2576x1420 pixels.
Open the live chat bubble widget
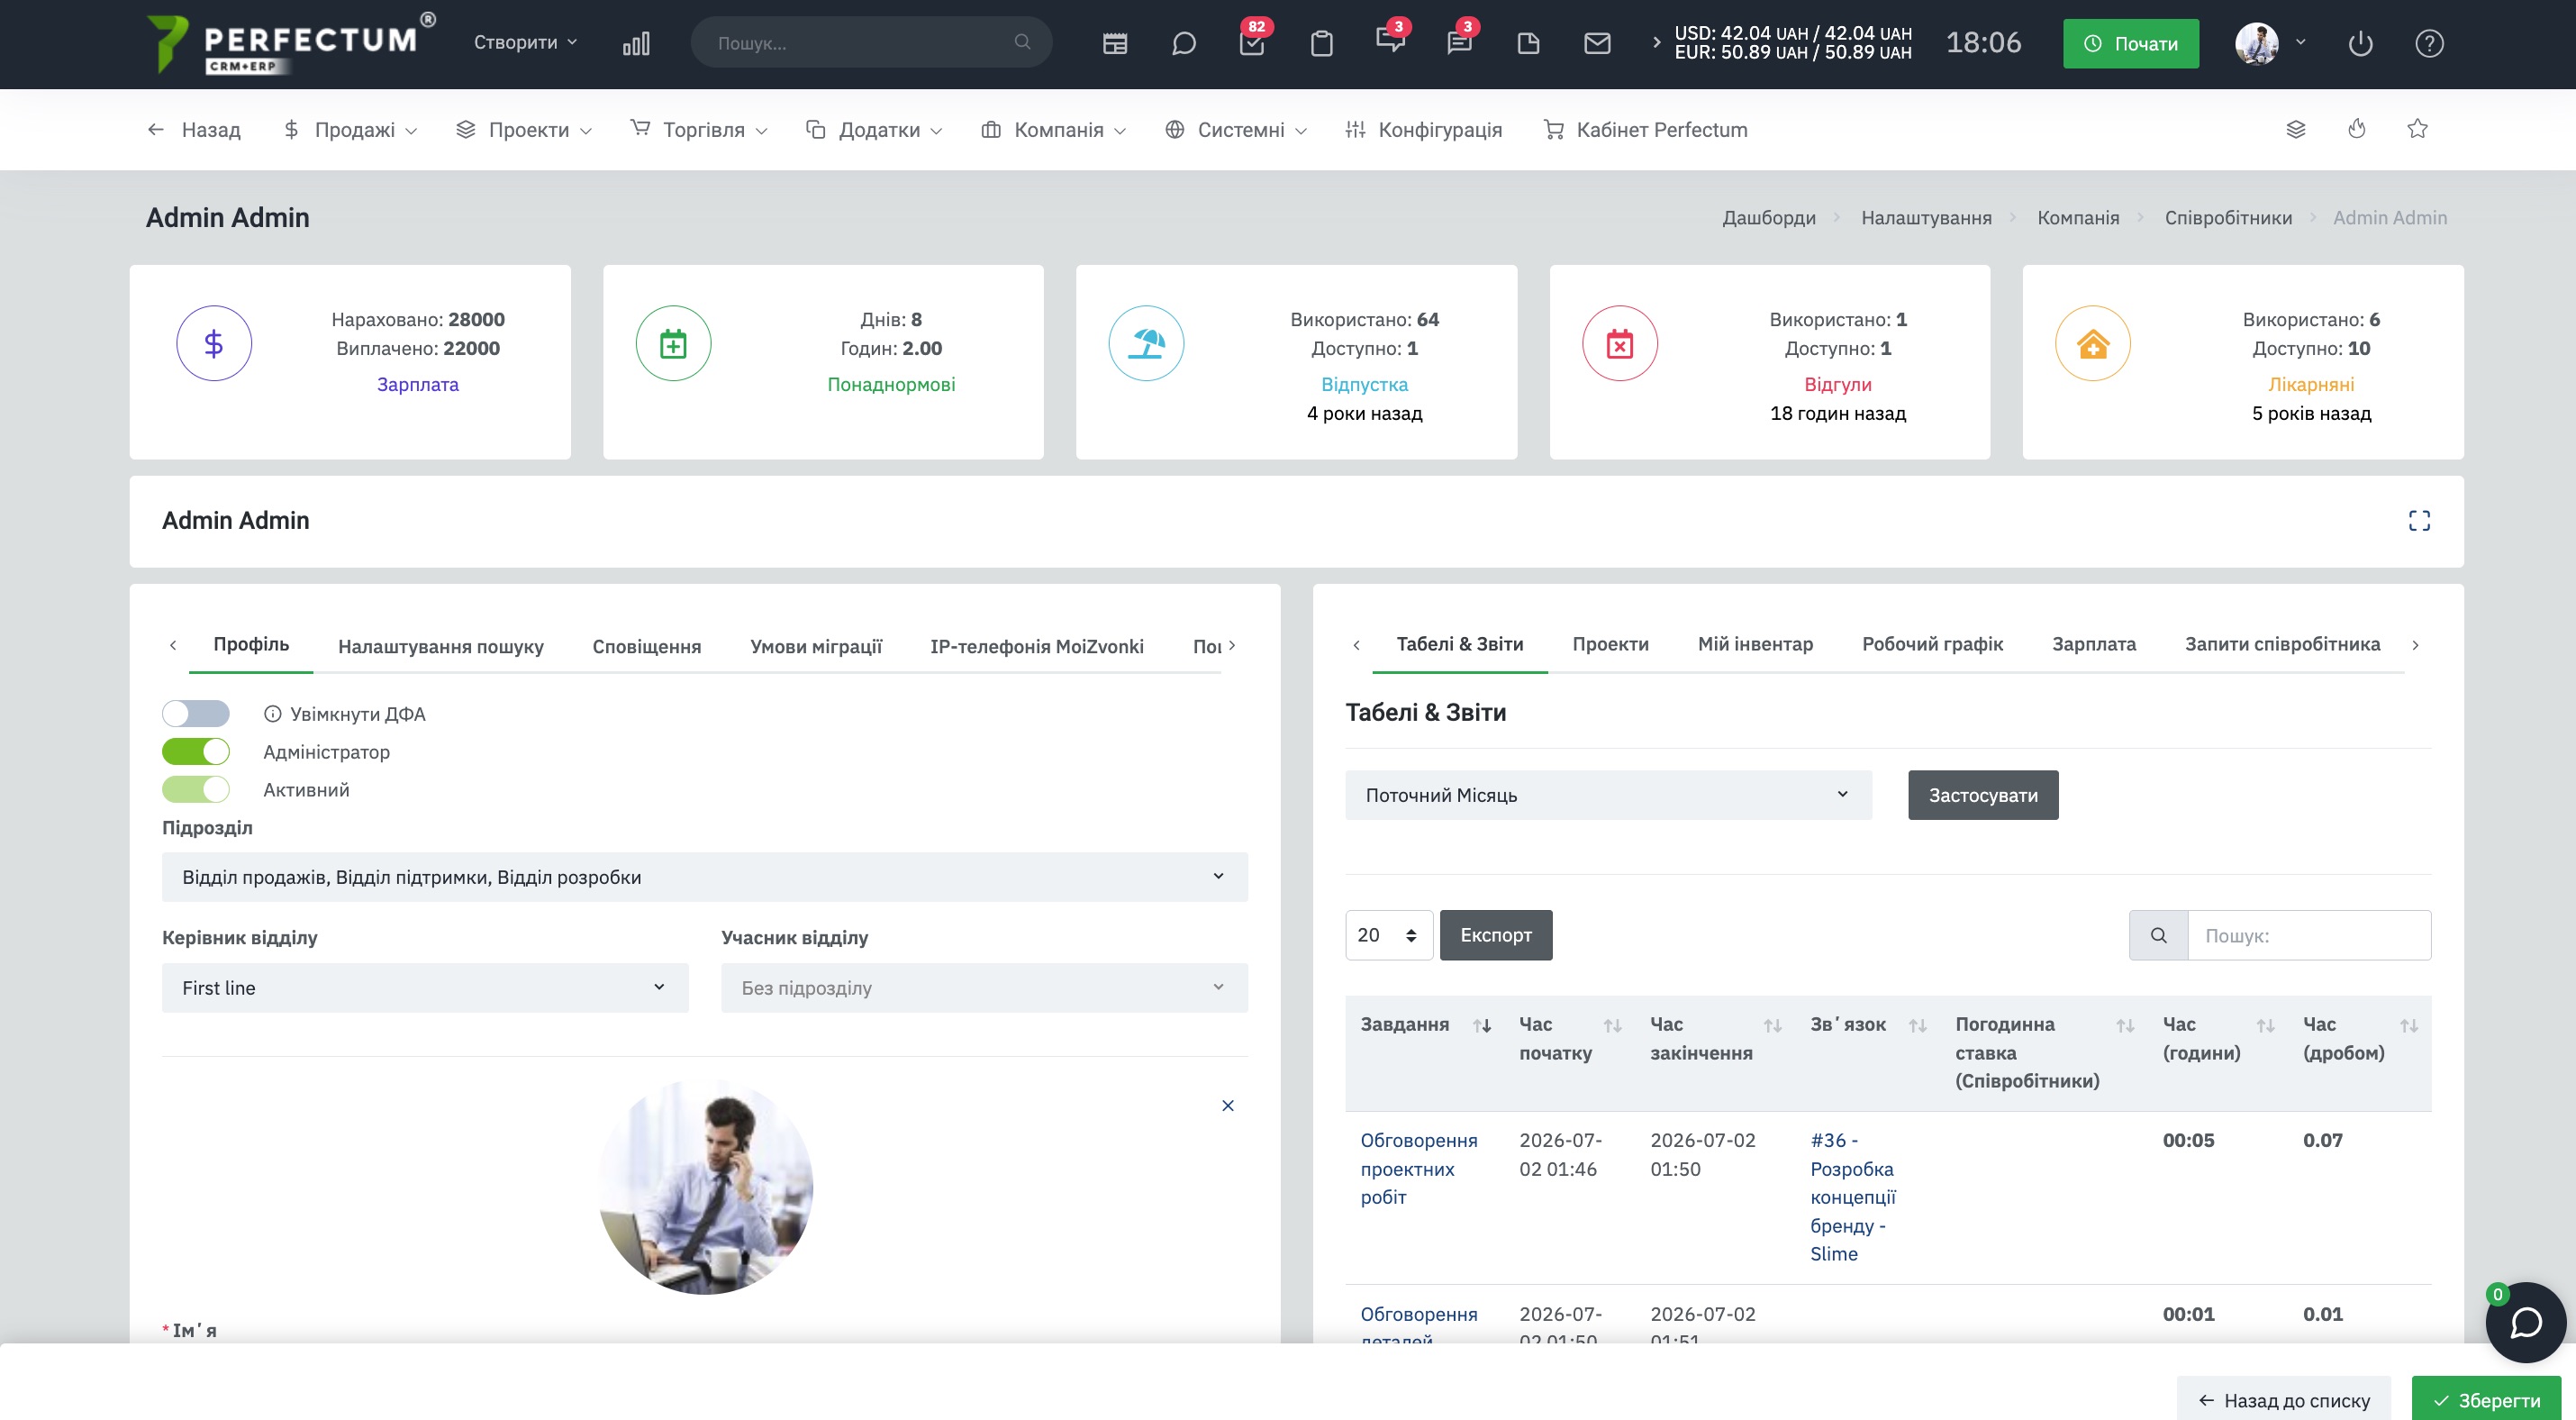(x=2525, y=1322)
